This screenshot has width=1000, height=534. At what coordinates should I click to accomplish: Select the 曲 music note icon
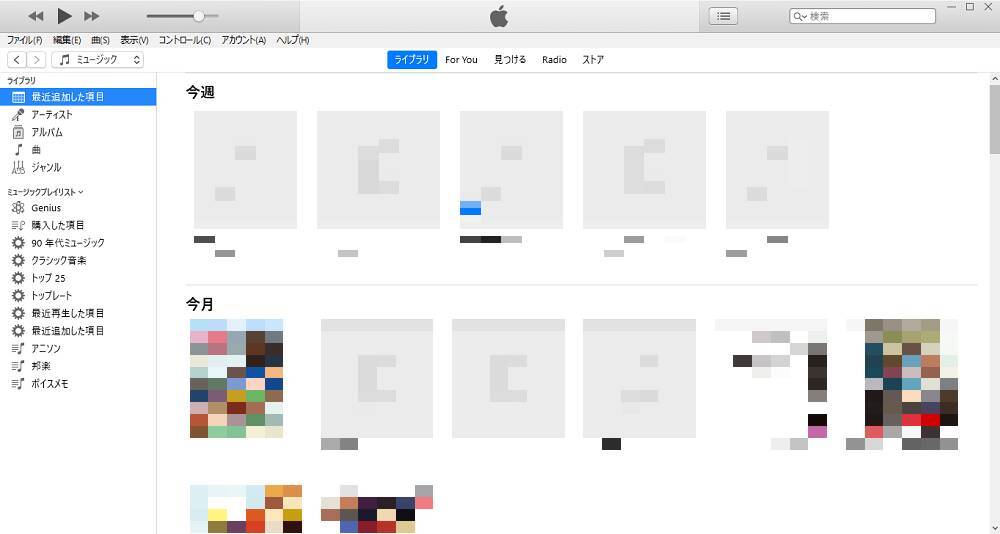(18, 150)
